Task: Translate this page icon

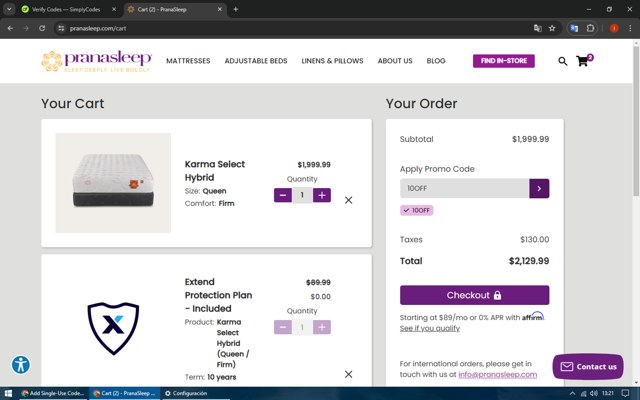Action: (538, 28)
